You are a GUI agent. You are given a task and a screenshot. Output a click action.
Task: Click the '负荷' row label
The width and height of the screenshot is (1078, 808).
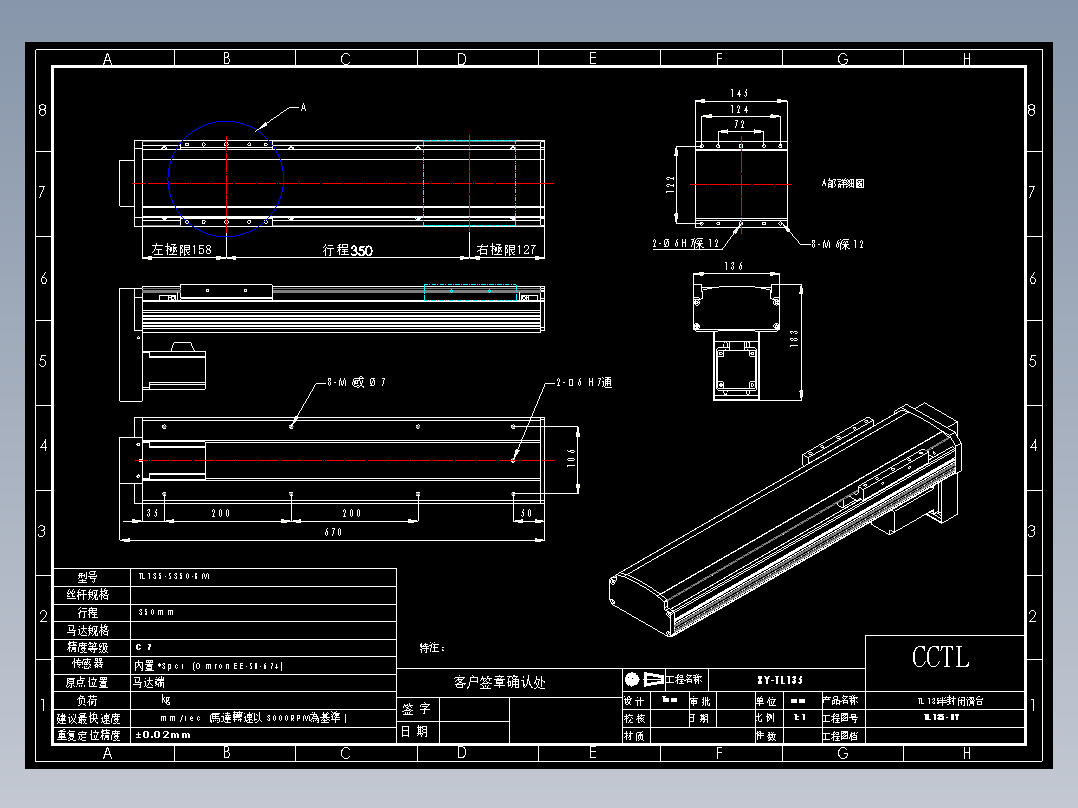tap(87, 701)
